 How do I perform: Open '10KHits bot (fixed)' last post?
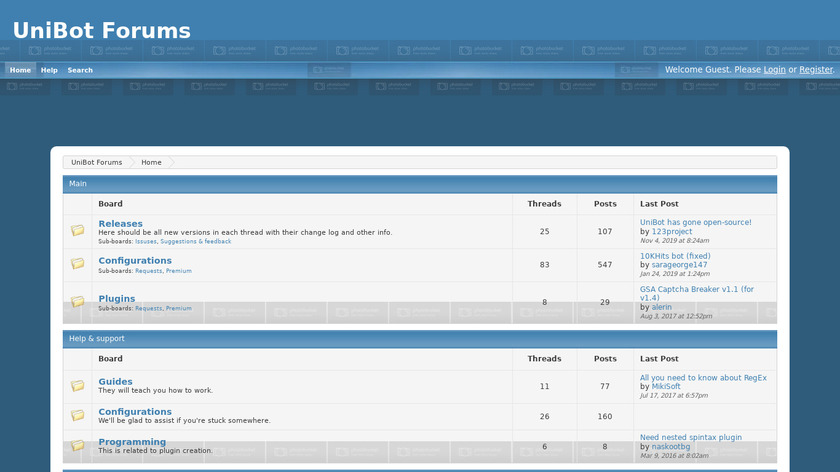[x=675, y=256]
